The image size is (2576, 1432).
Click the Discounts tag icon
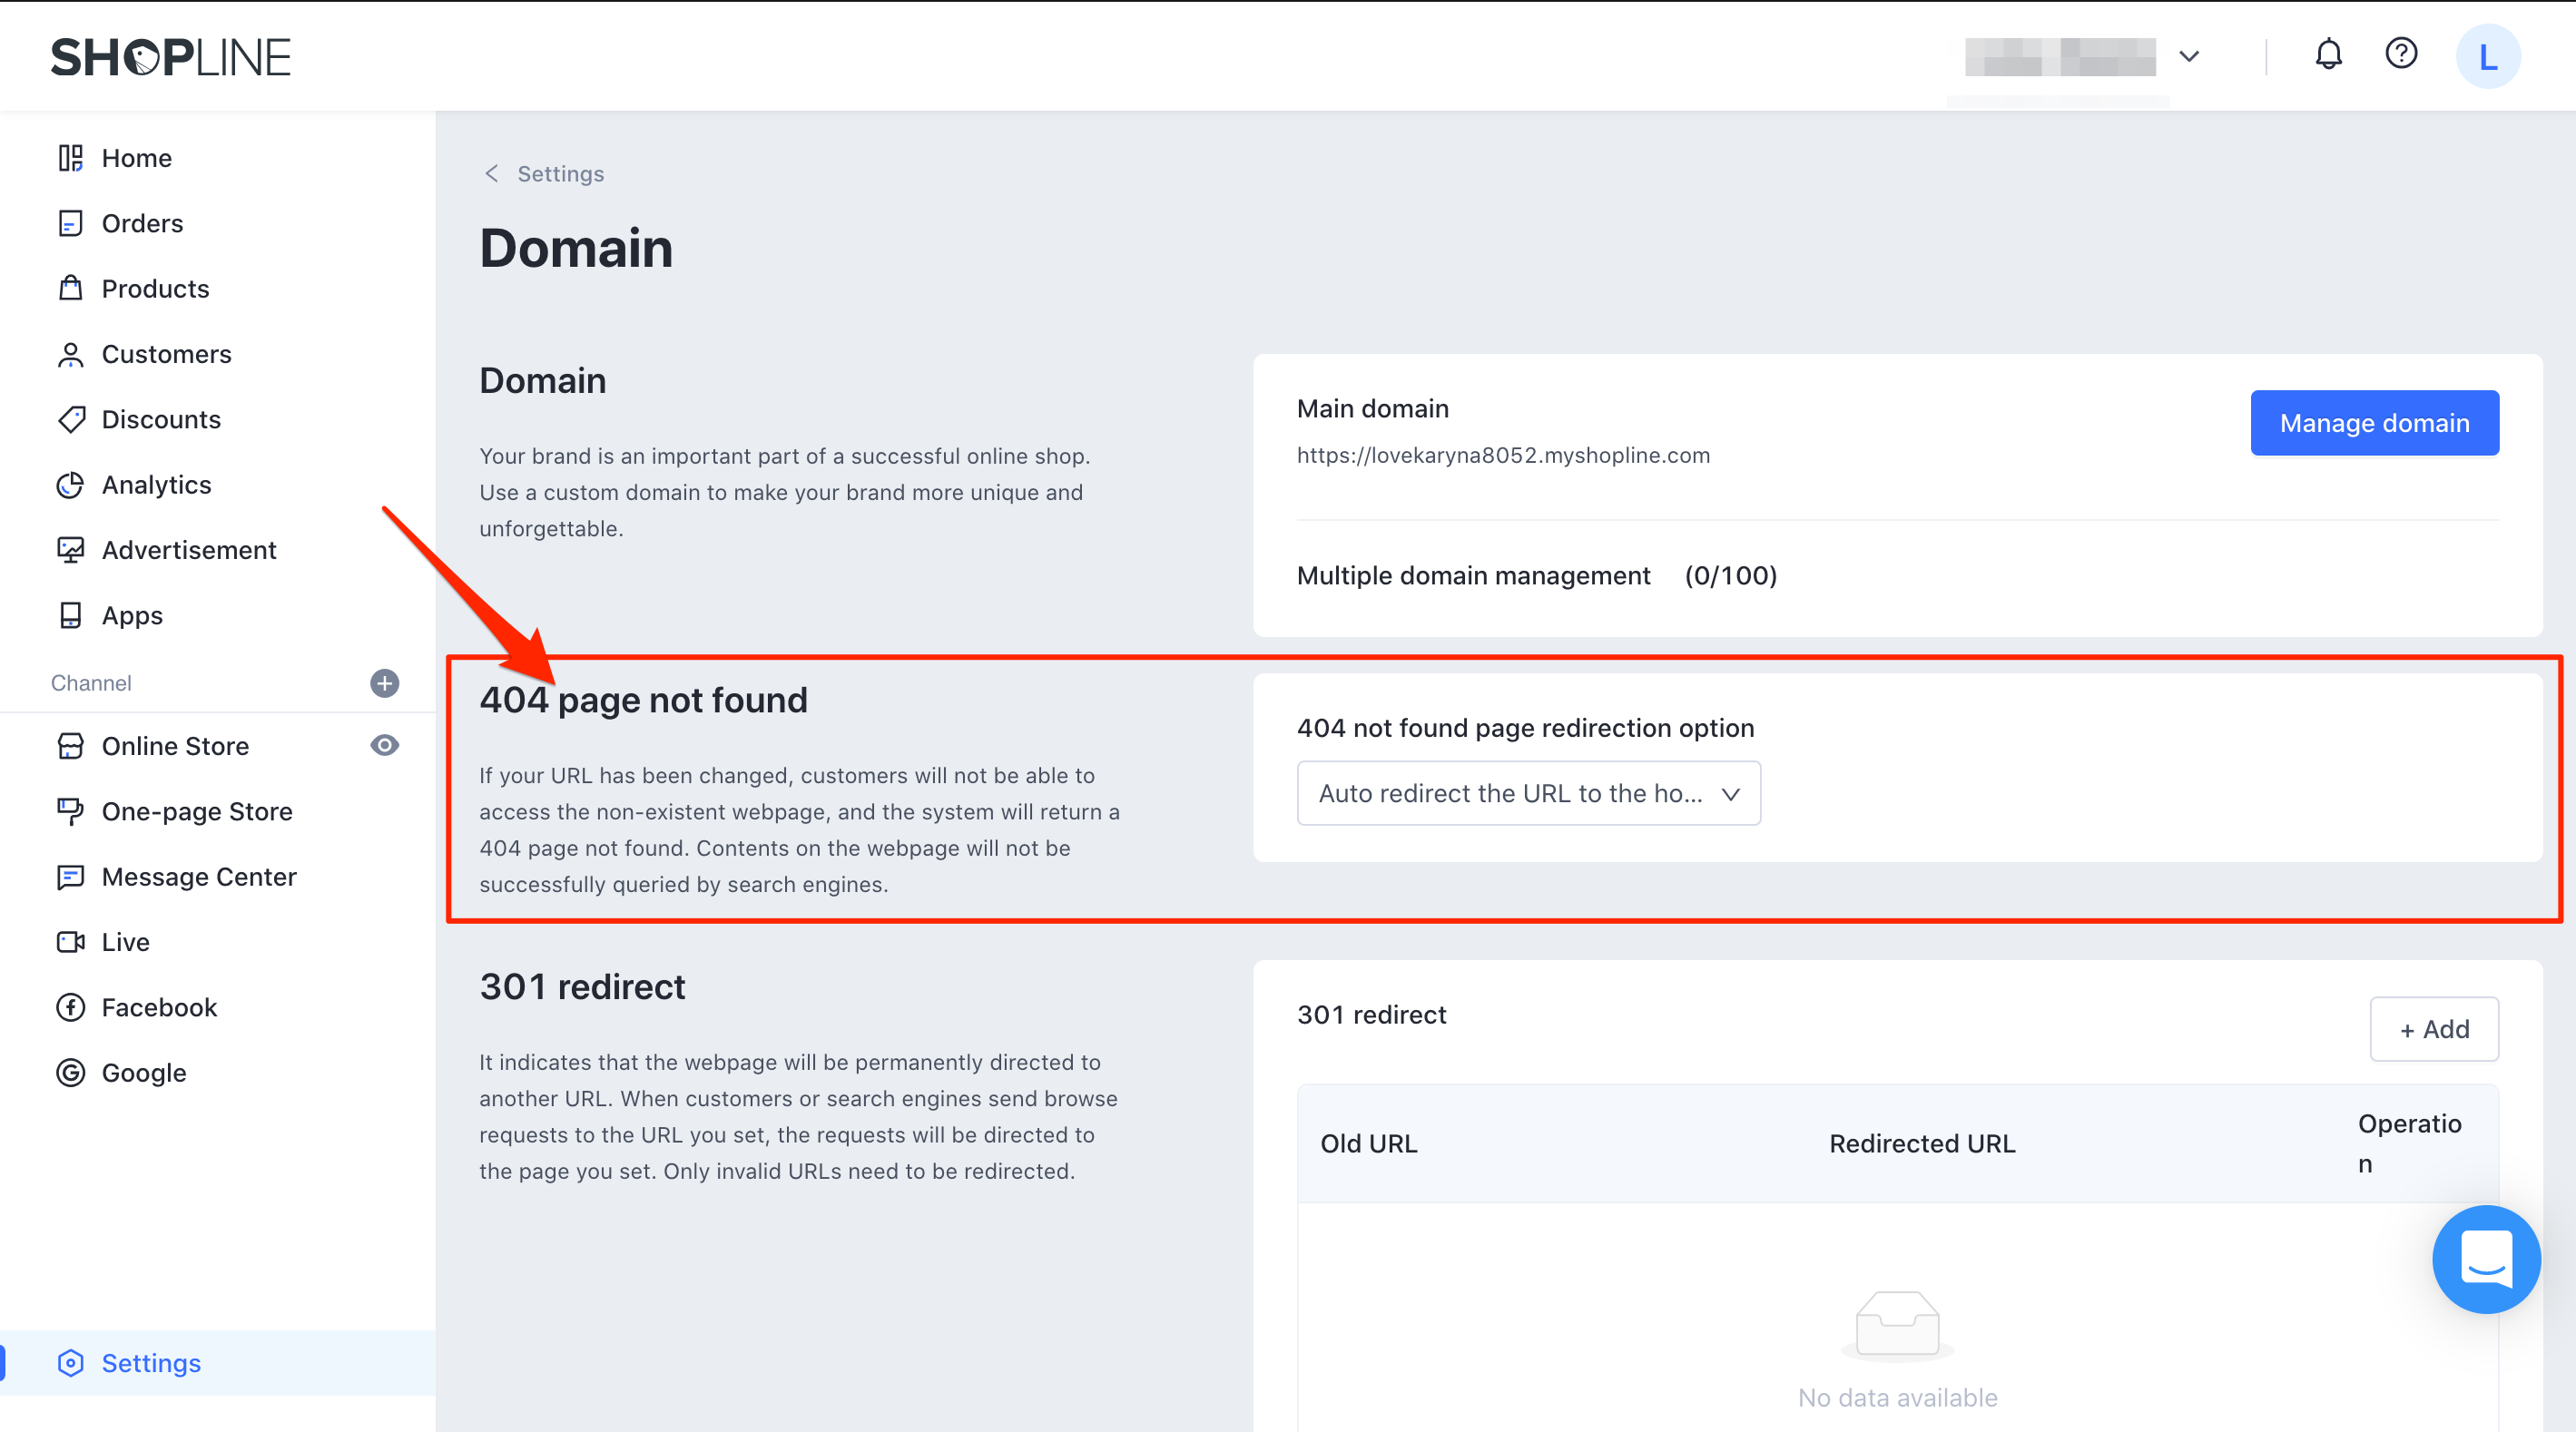coord(70,420)
